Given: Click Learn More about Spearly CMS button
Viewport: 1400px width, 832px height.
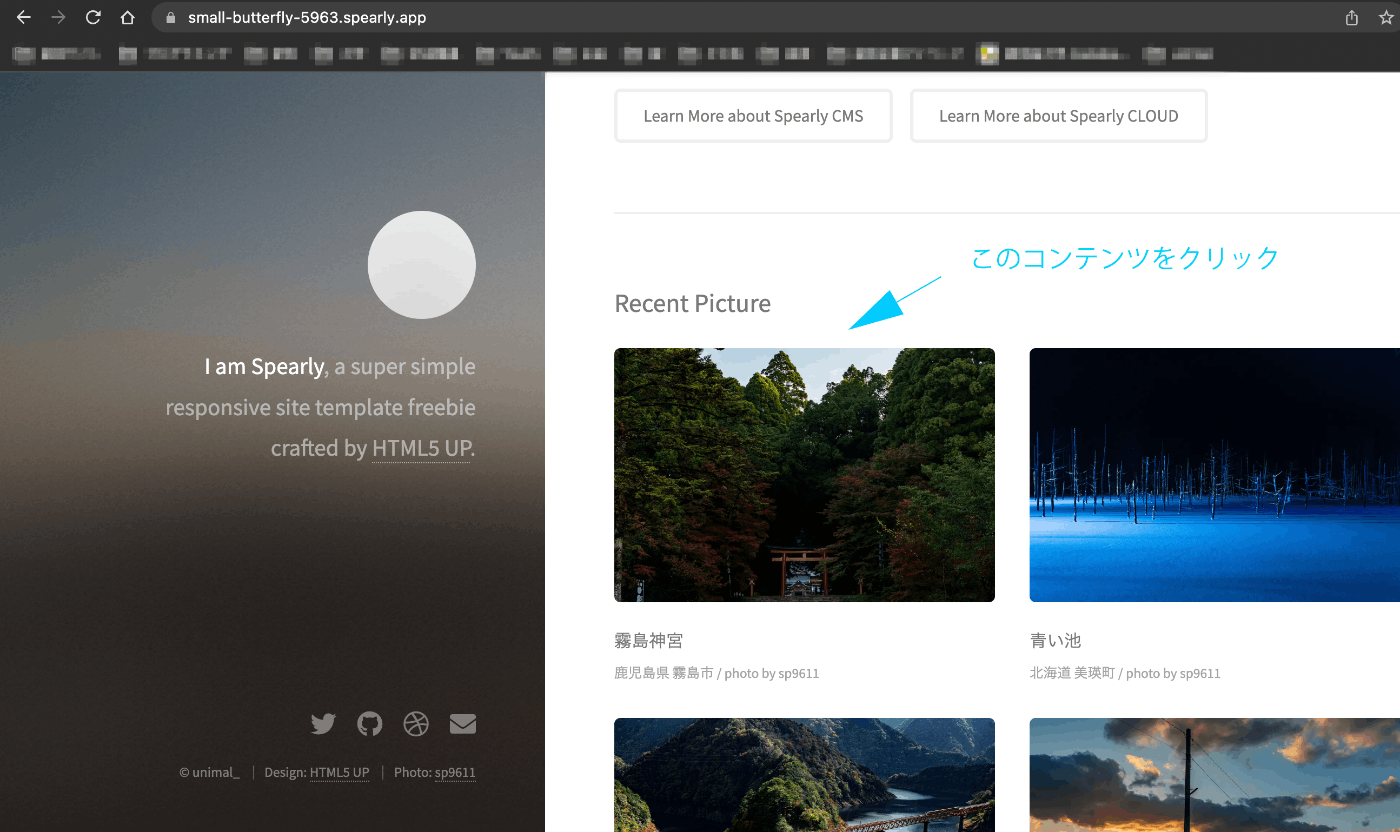Looking at the screenshot, I should click(x=753, y=116).
